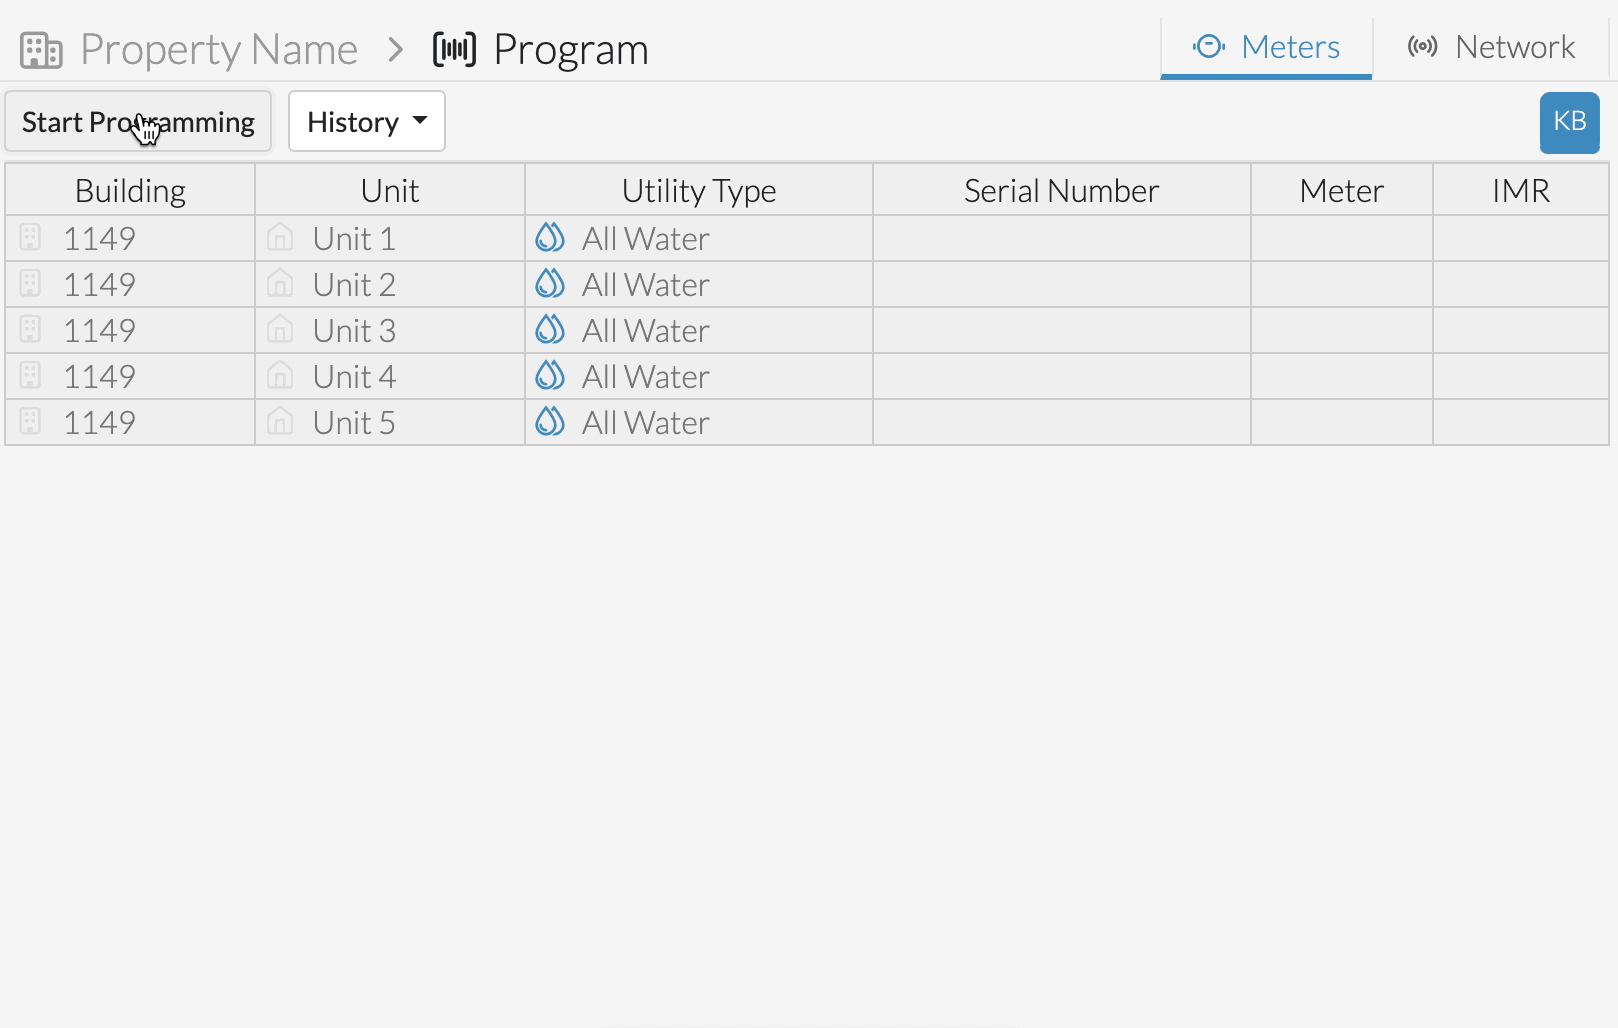Click the Meters tab icon

click(1209, 47)
